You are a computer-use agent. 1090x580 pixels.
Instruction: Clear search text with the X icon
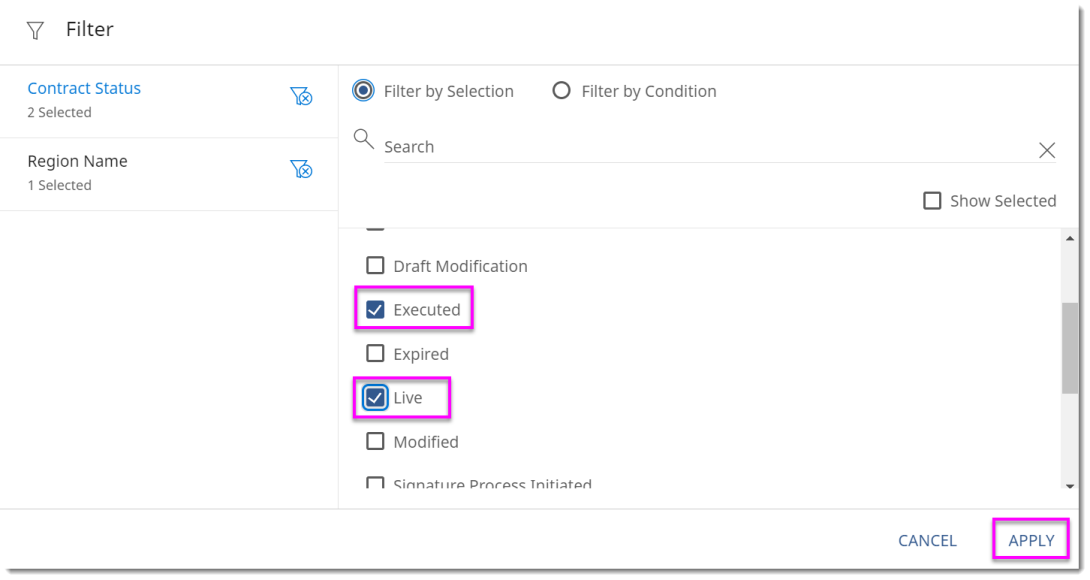click(x=1046, y=150)
